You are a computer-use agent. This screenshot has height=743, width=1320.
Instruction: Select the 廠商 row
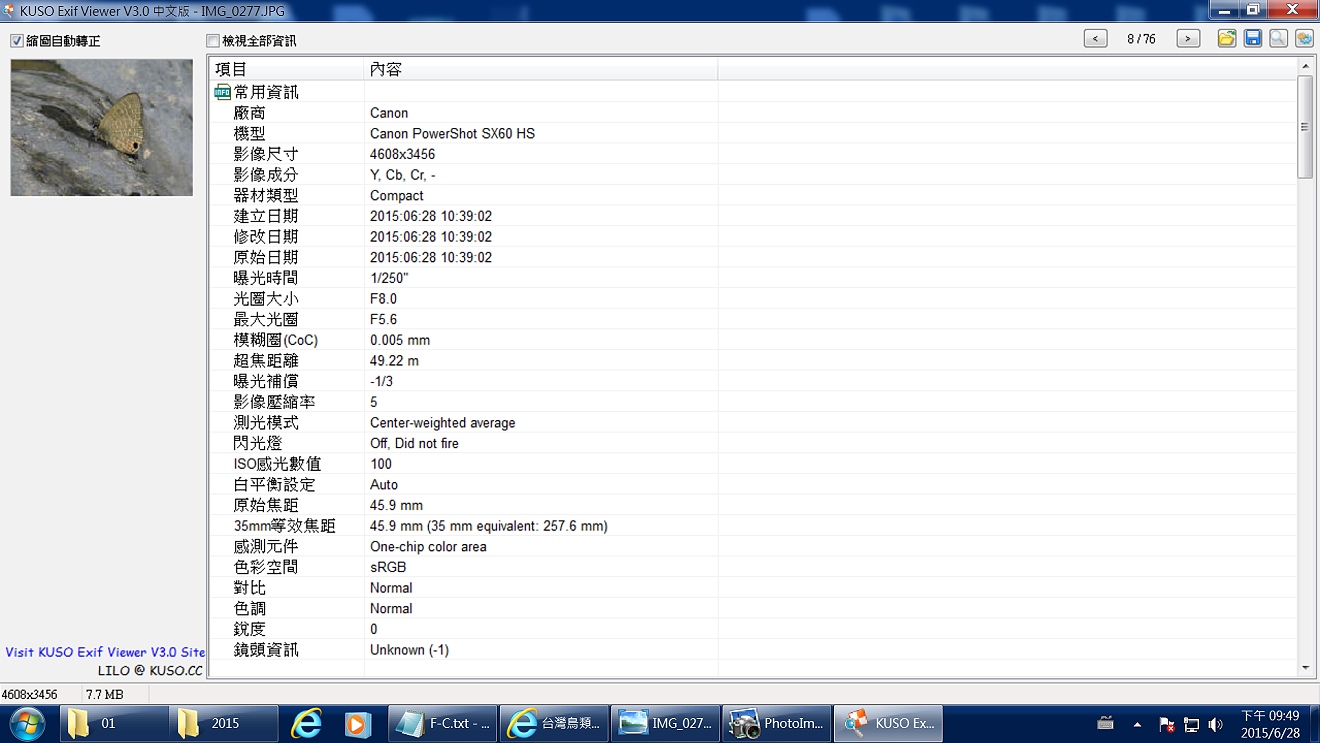[753, 113]
